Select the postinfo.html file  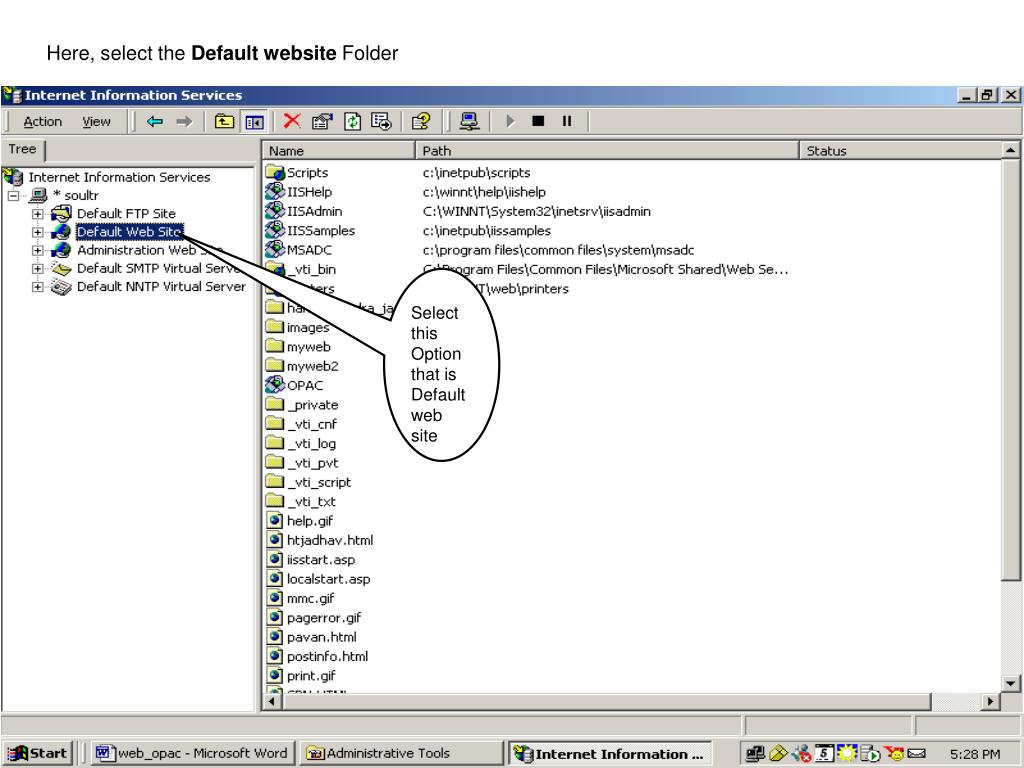click(327, 656)
